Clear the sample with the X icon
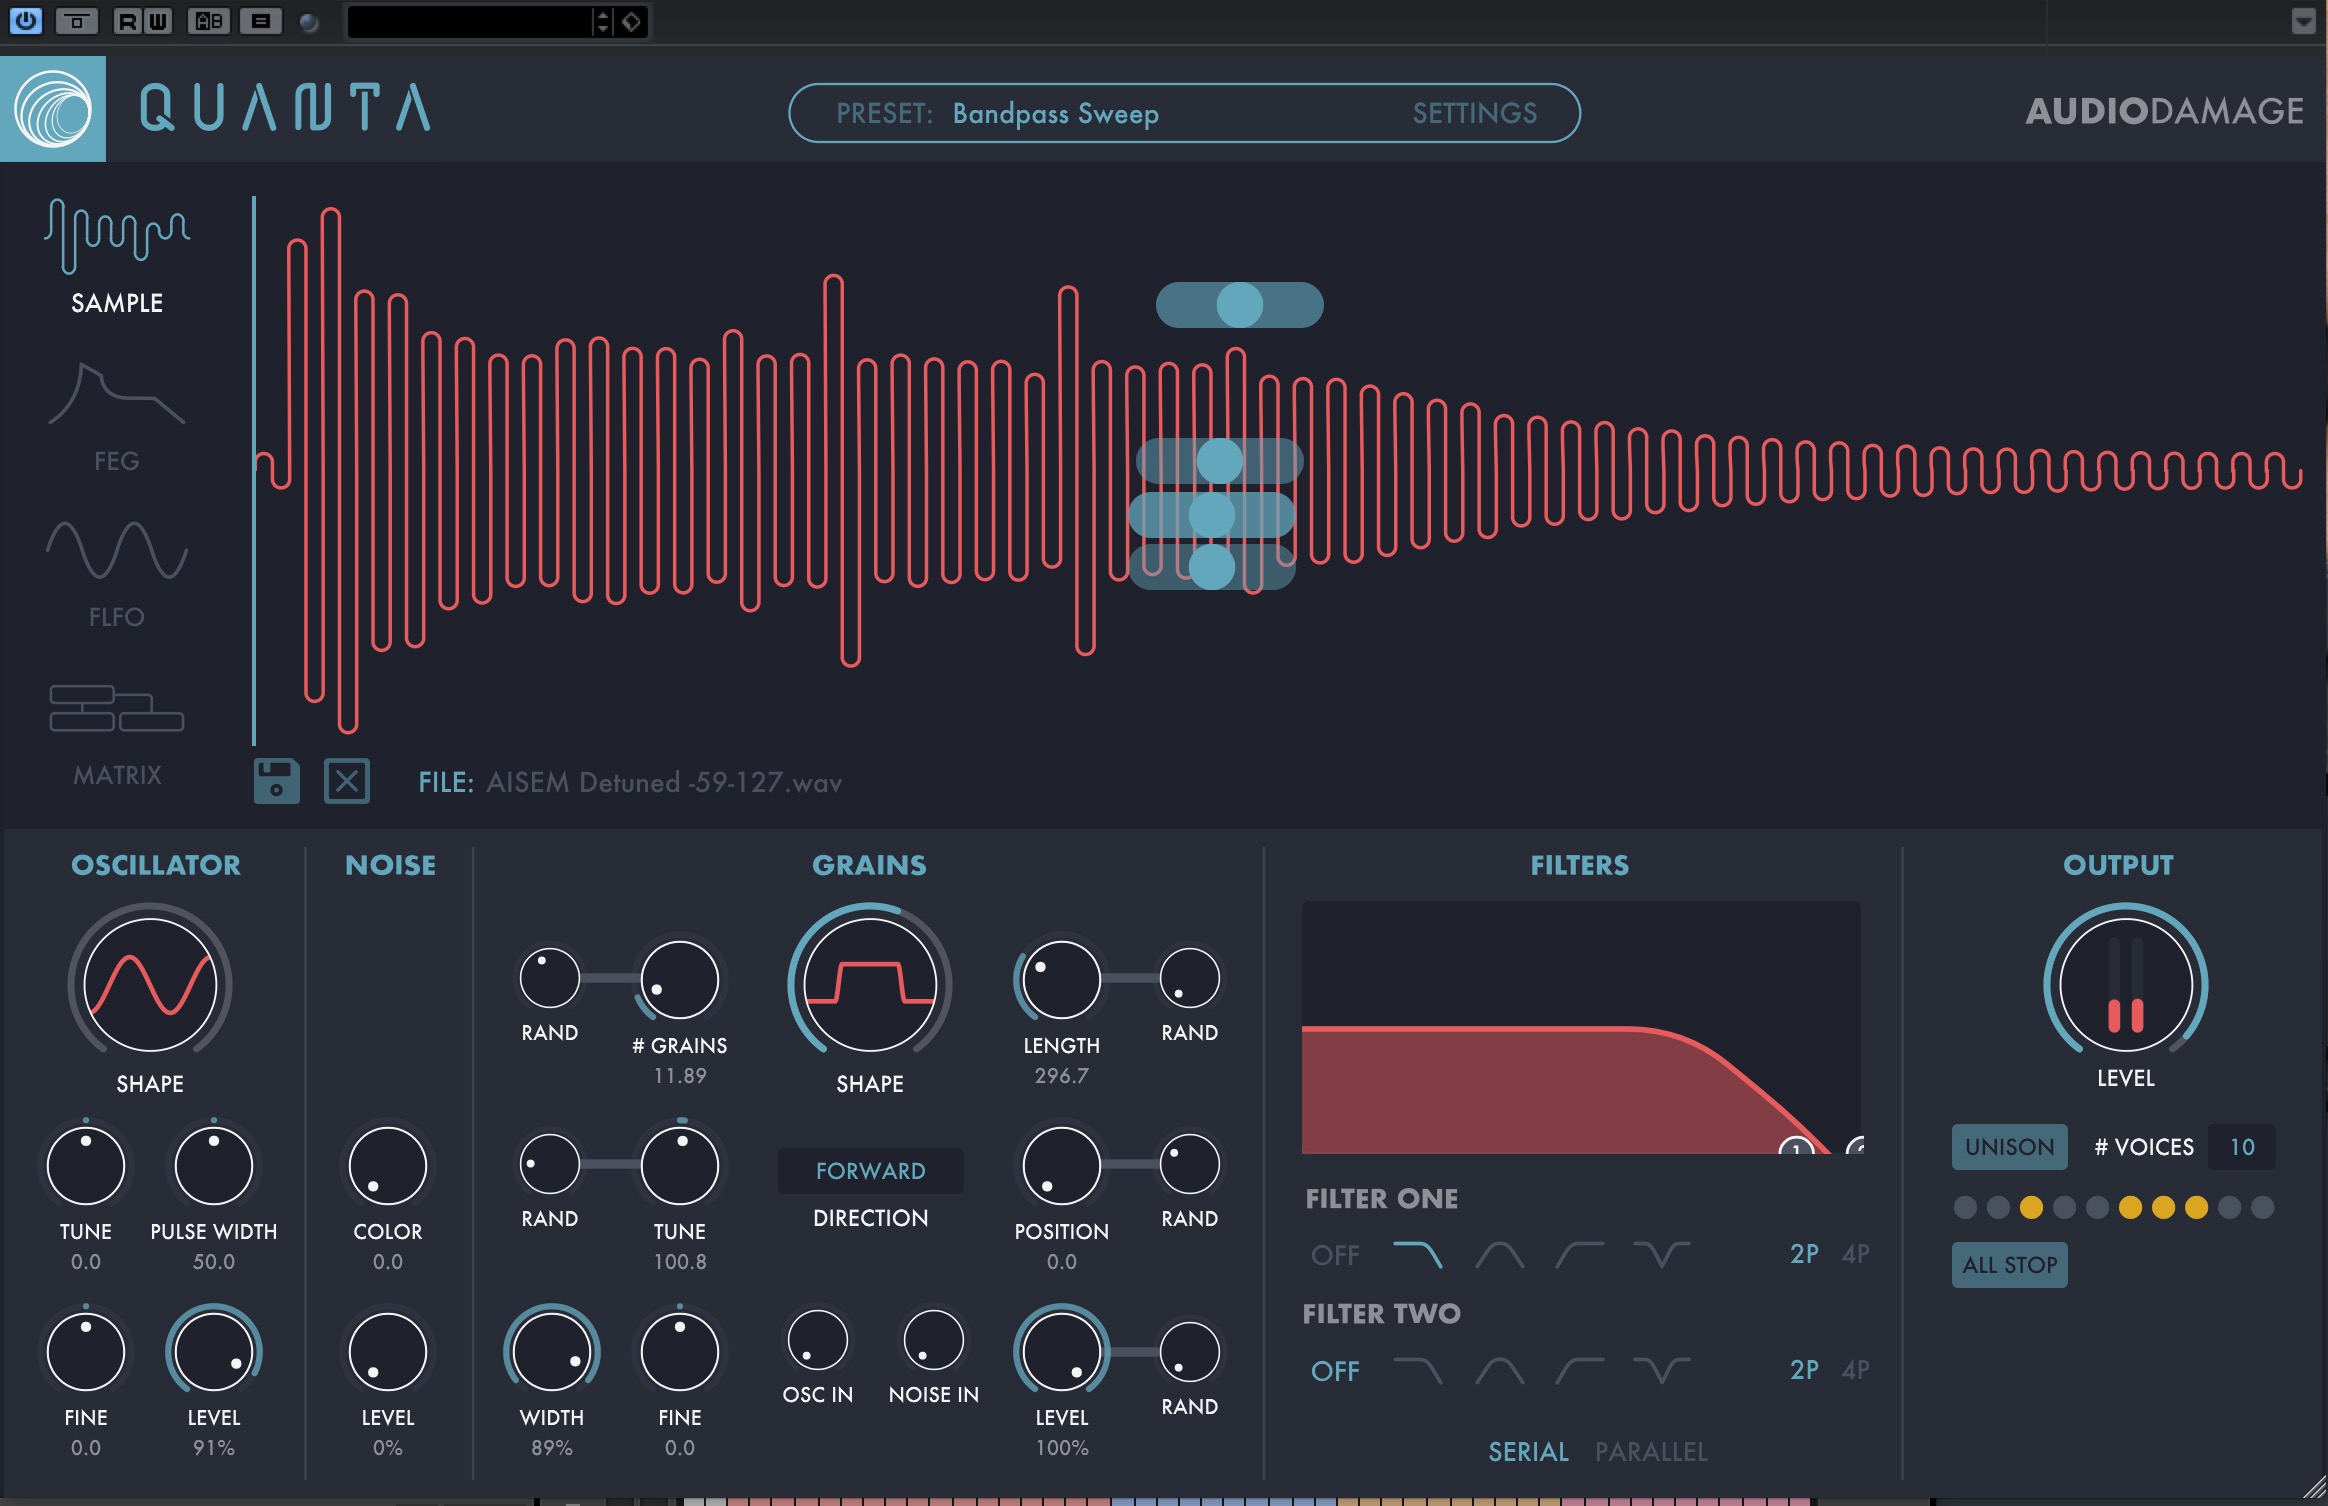This screenshot has height=1506, width=2328. 347,781
